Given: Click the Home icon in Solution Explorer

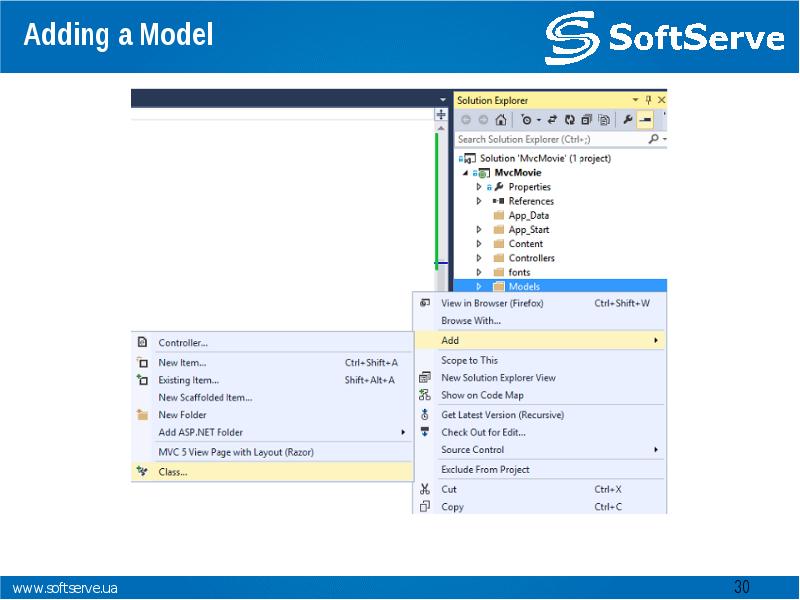Looking at the screenshot, I should click(x=500, y=120).
